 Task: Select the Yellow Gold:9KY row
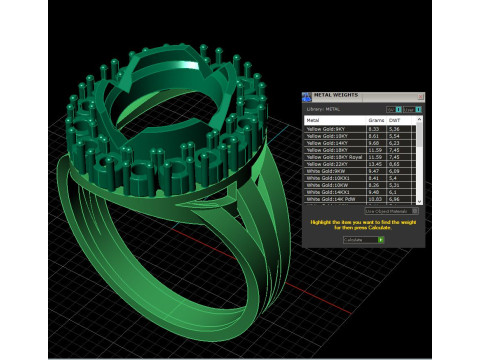click(360, 129)
